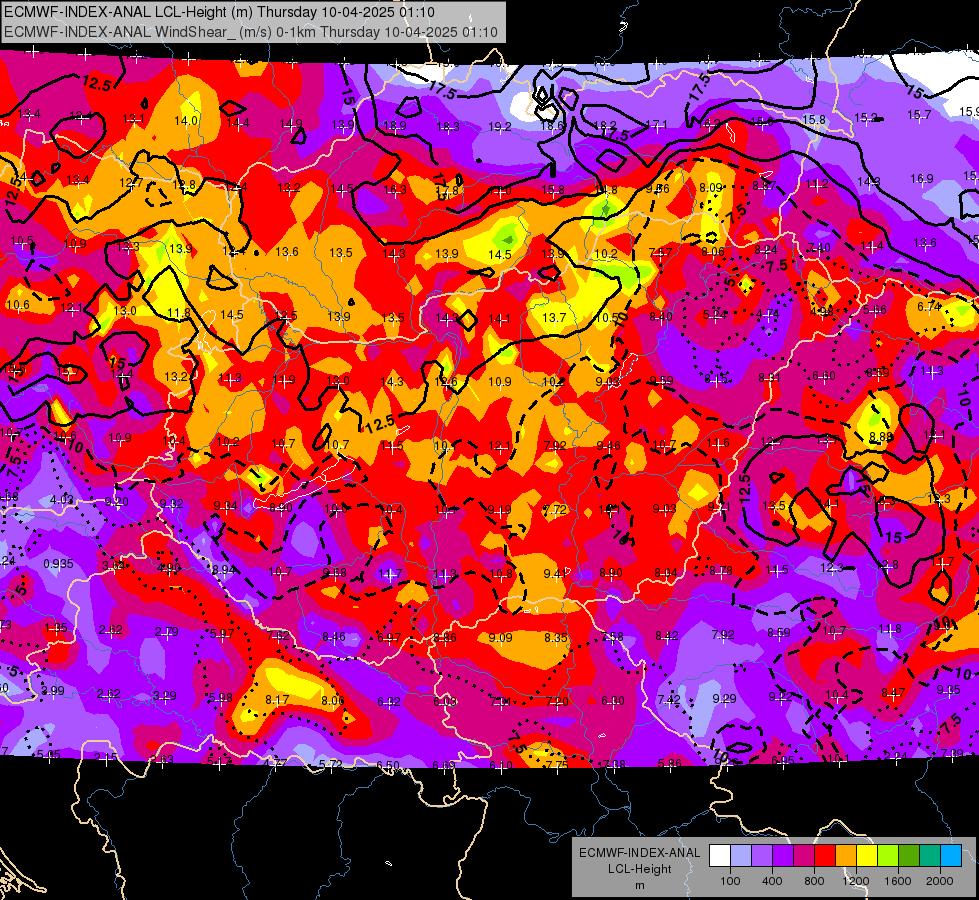Select the yellow legend color swatch

(867, 856)
